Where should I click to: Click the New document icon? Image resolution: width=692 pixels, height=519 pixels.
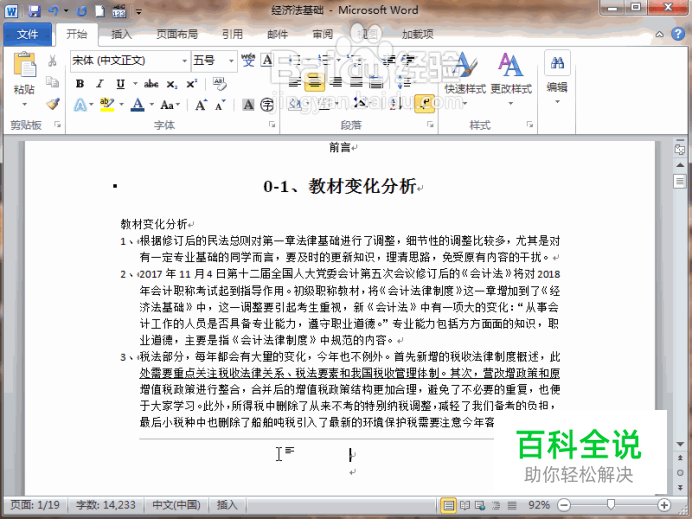tap(100, 11)
